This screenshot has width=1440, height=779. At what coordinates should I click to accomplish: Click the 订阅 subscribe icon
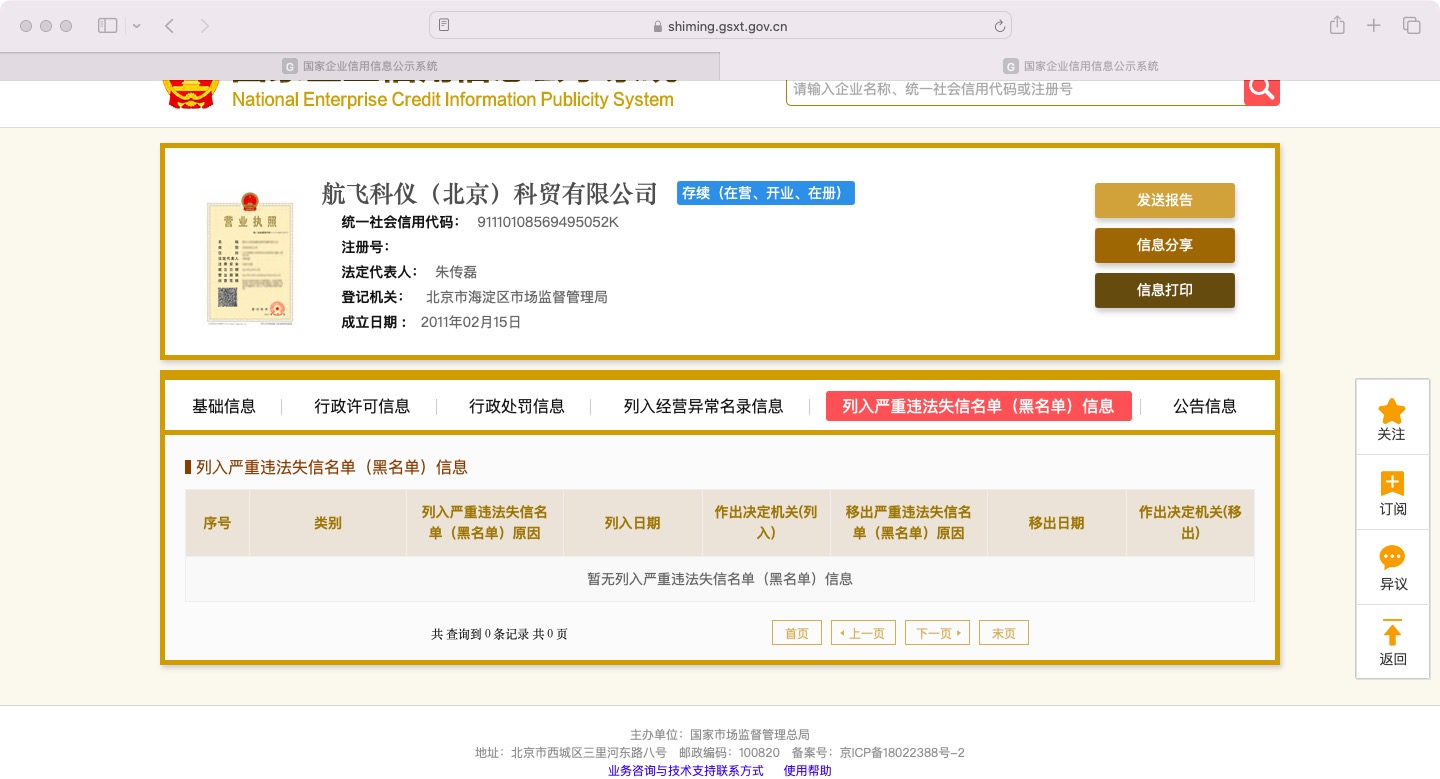pyautogui.click(x=1392, y=483)
